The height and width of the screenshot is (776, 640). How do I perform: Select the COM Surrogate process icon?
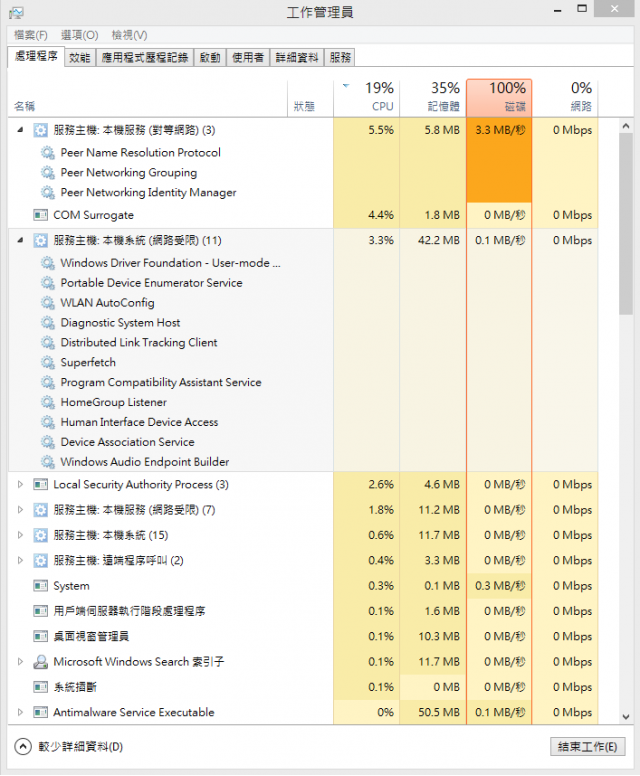[40, 215]
